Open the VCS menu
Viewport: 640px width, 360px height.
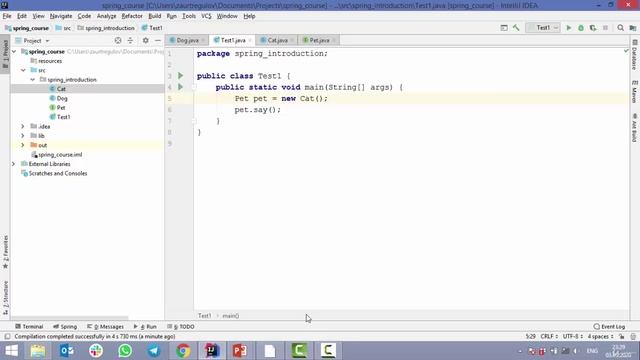coord(206,16)
